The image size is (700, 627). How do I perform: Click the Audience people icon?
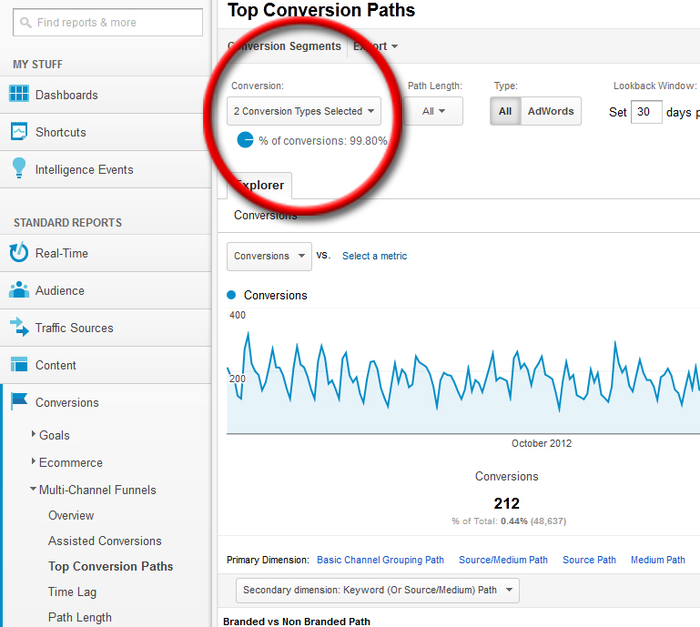(x=19, y=290)
